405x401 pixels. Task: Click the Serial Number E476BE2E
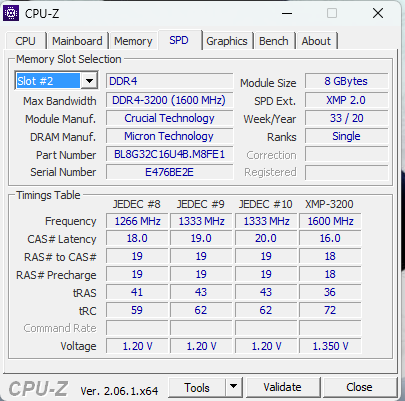click(169, 172)
